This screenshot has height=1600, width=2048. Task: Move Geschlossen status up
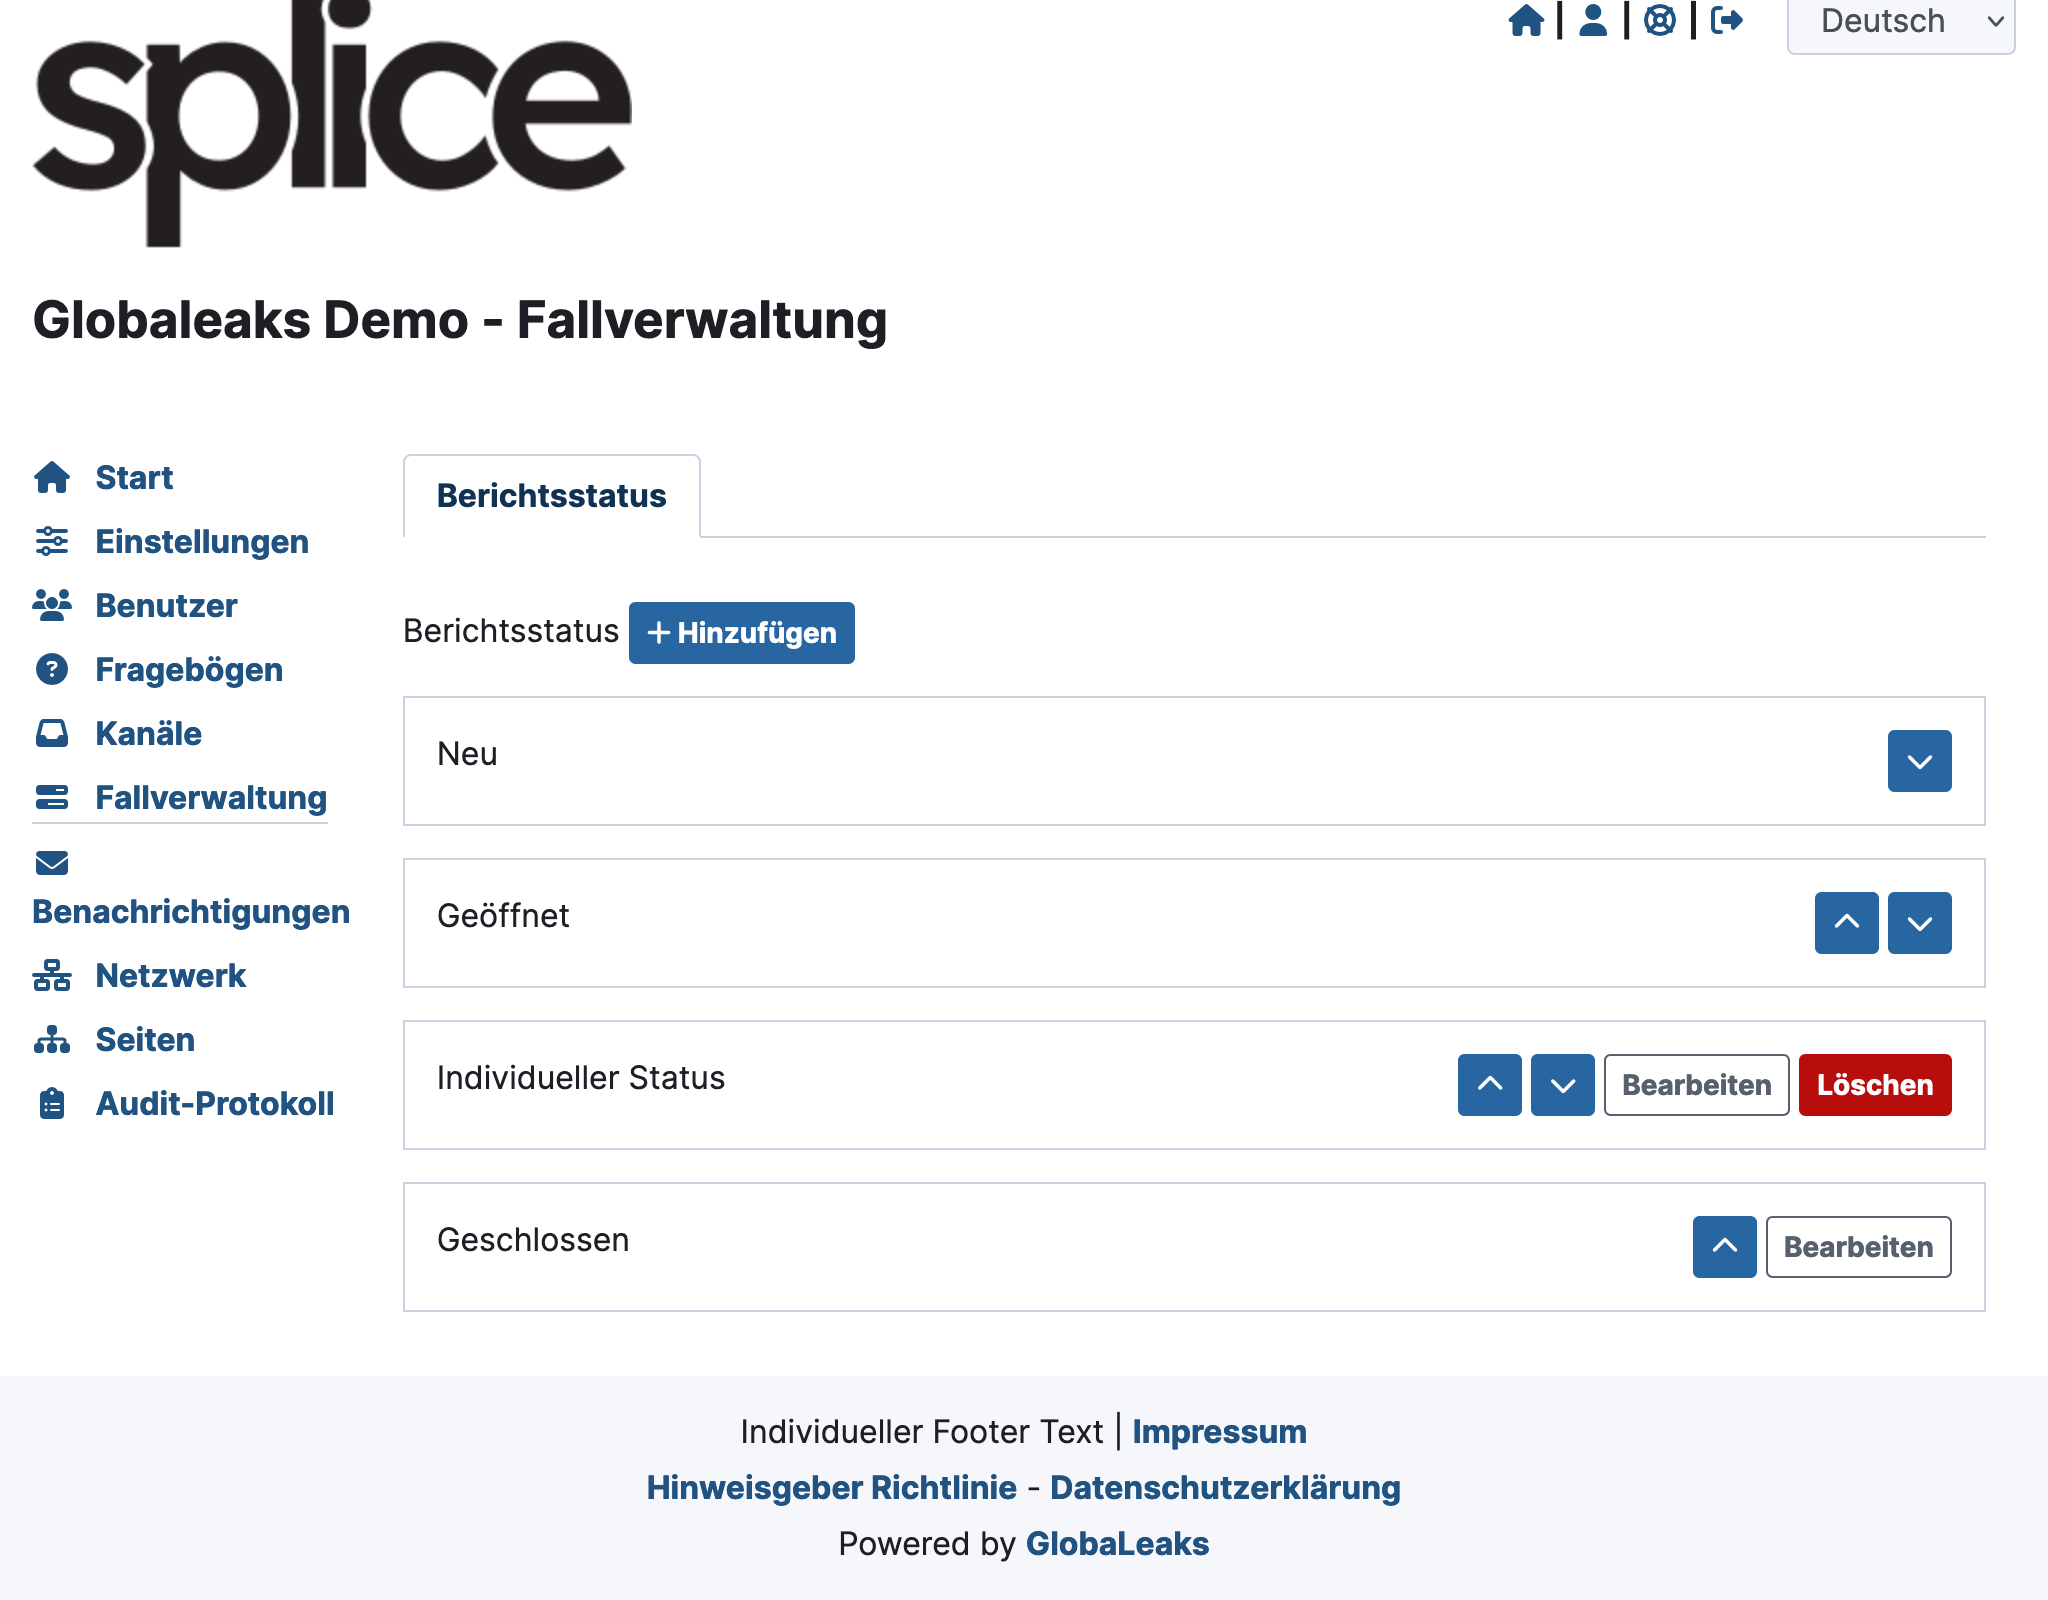pyautogui.click(x=1725, y=1247)
